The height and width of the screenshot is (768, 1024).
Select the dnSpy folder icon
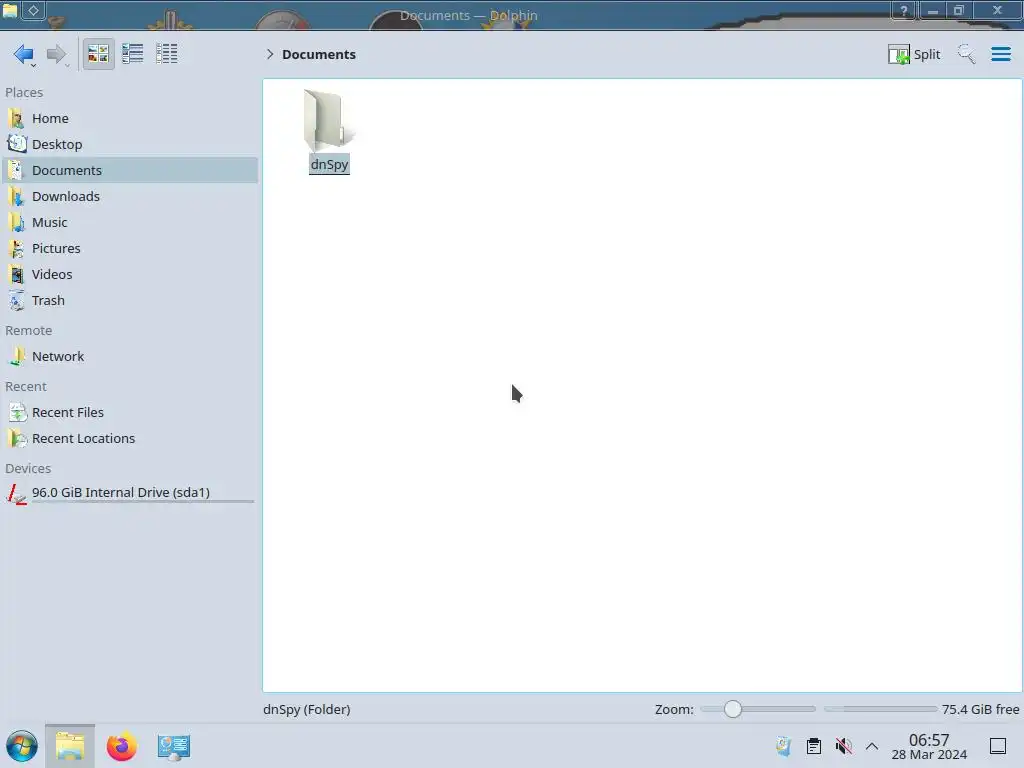(329, 120)
